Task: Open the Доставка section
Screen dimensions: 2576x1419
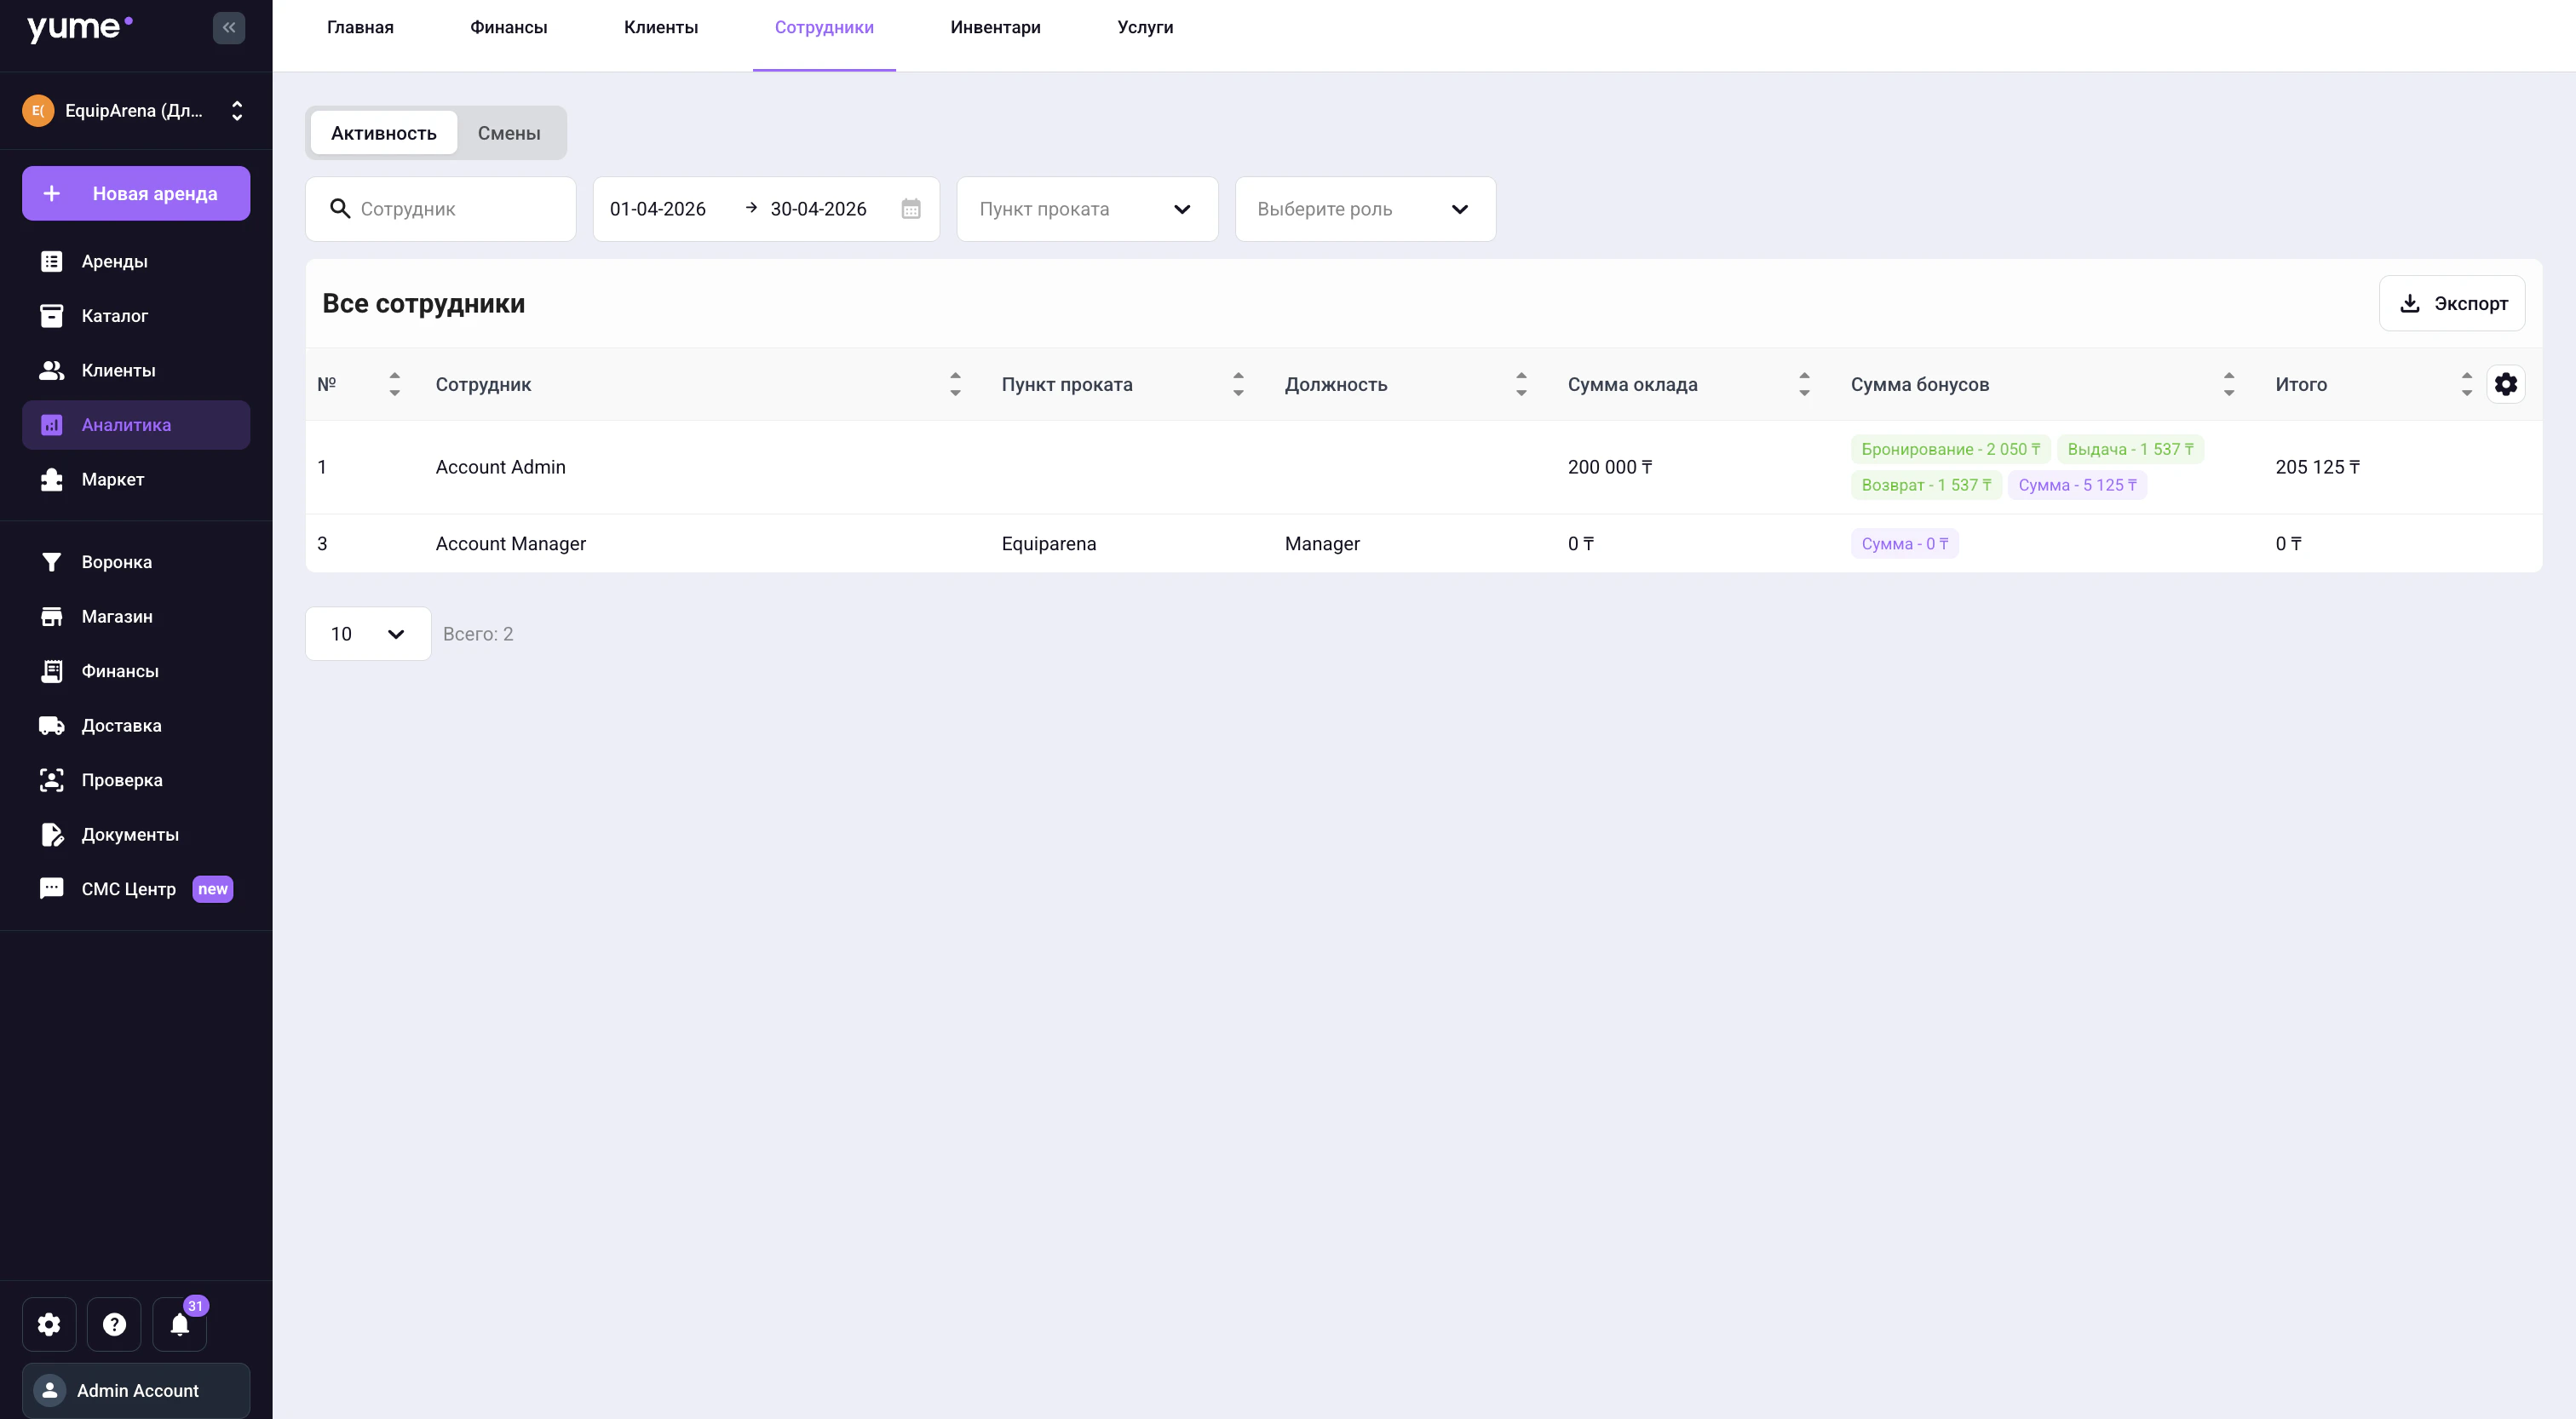Action: coord(121,725)
